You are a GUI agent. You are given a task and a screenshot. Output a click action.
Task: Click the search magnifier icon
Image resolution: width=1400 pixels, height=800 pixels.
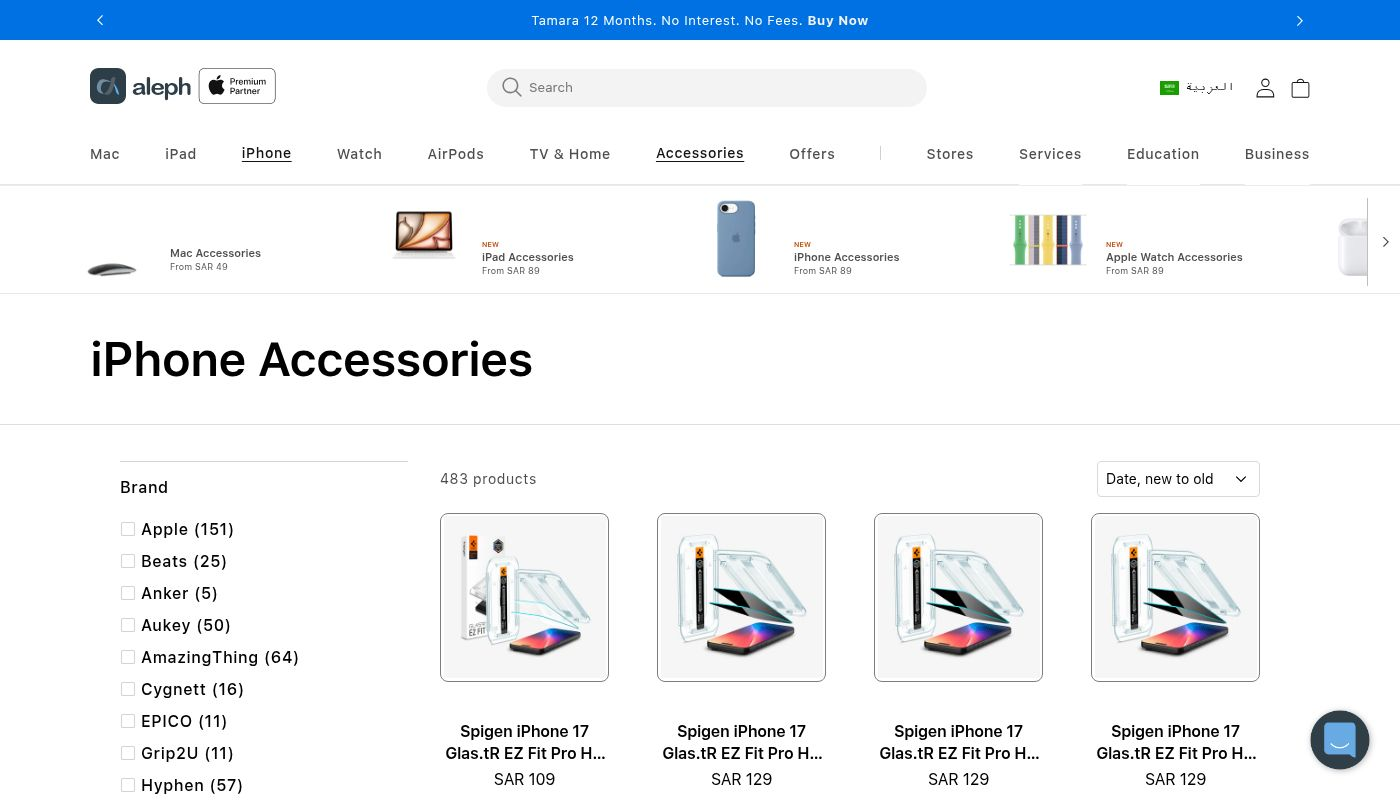[512, 88]
